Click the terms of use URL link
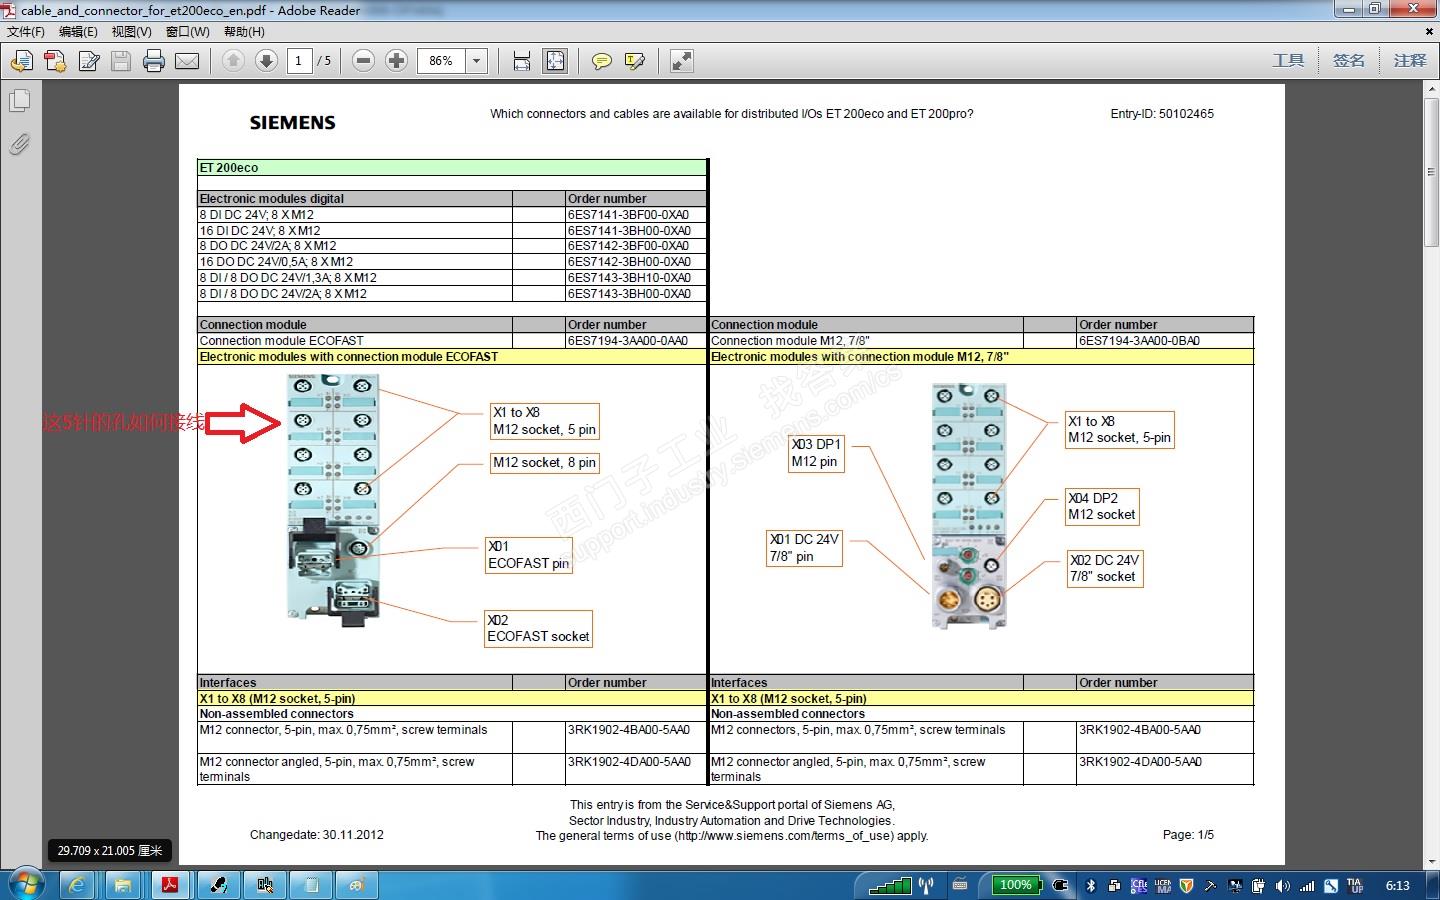1440x900 pixels. tap(783, 836)
